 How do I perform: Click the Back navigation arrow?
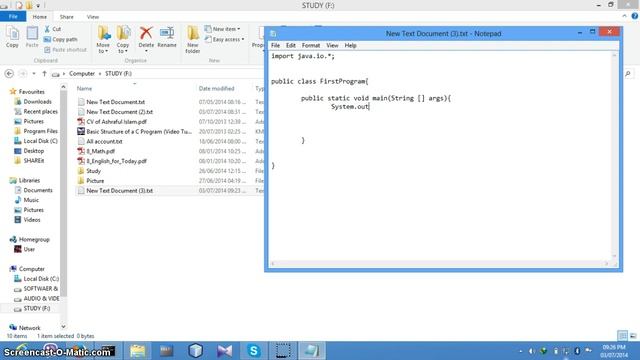coord(9,73)
